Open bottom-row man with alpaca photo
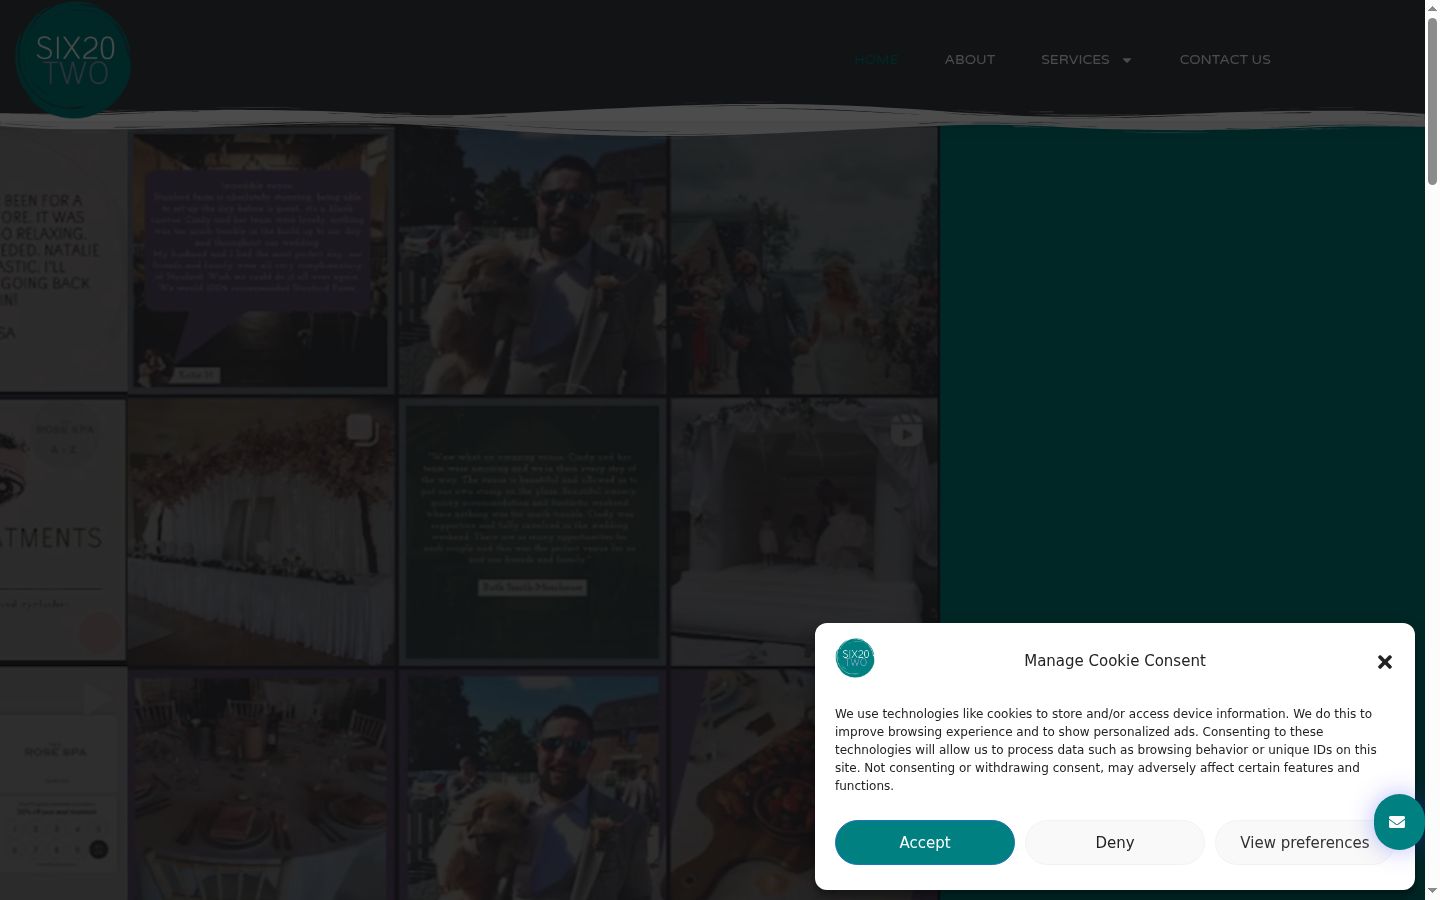This screenshot has width=1440, height=900. 533,785
